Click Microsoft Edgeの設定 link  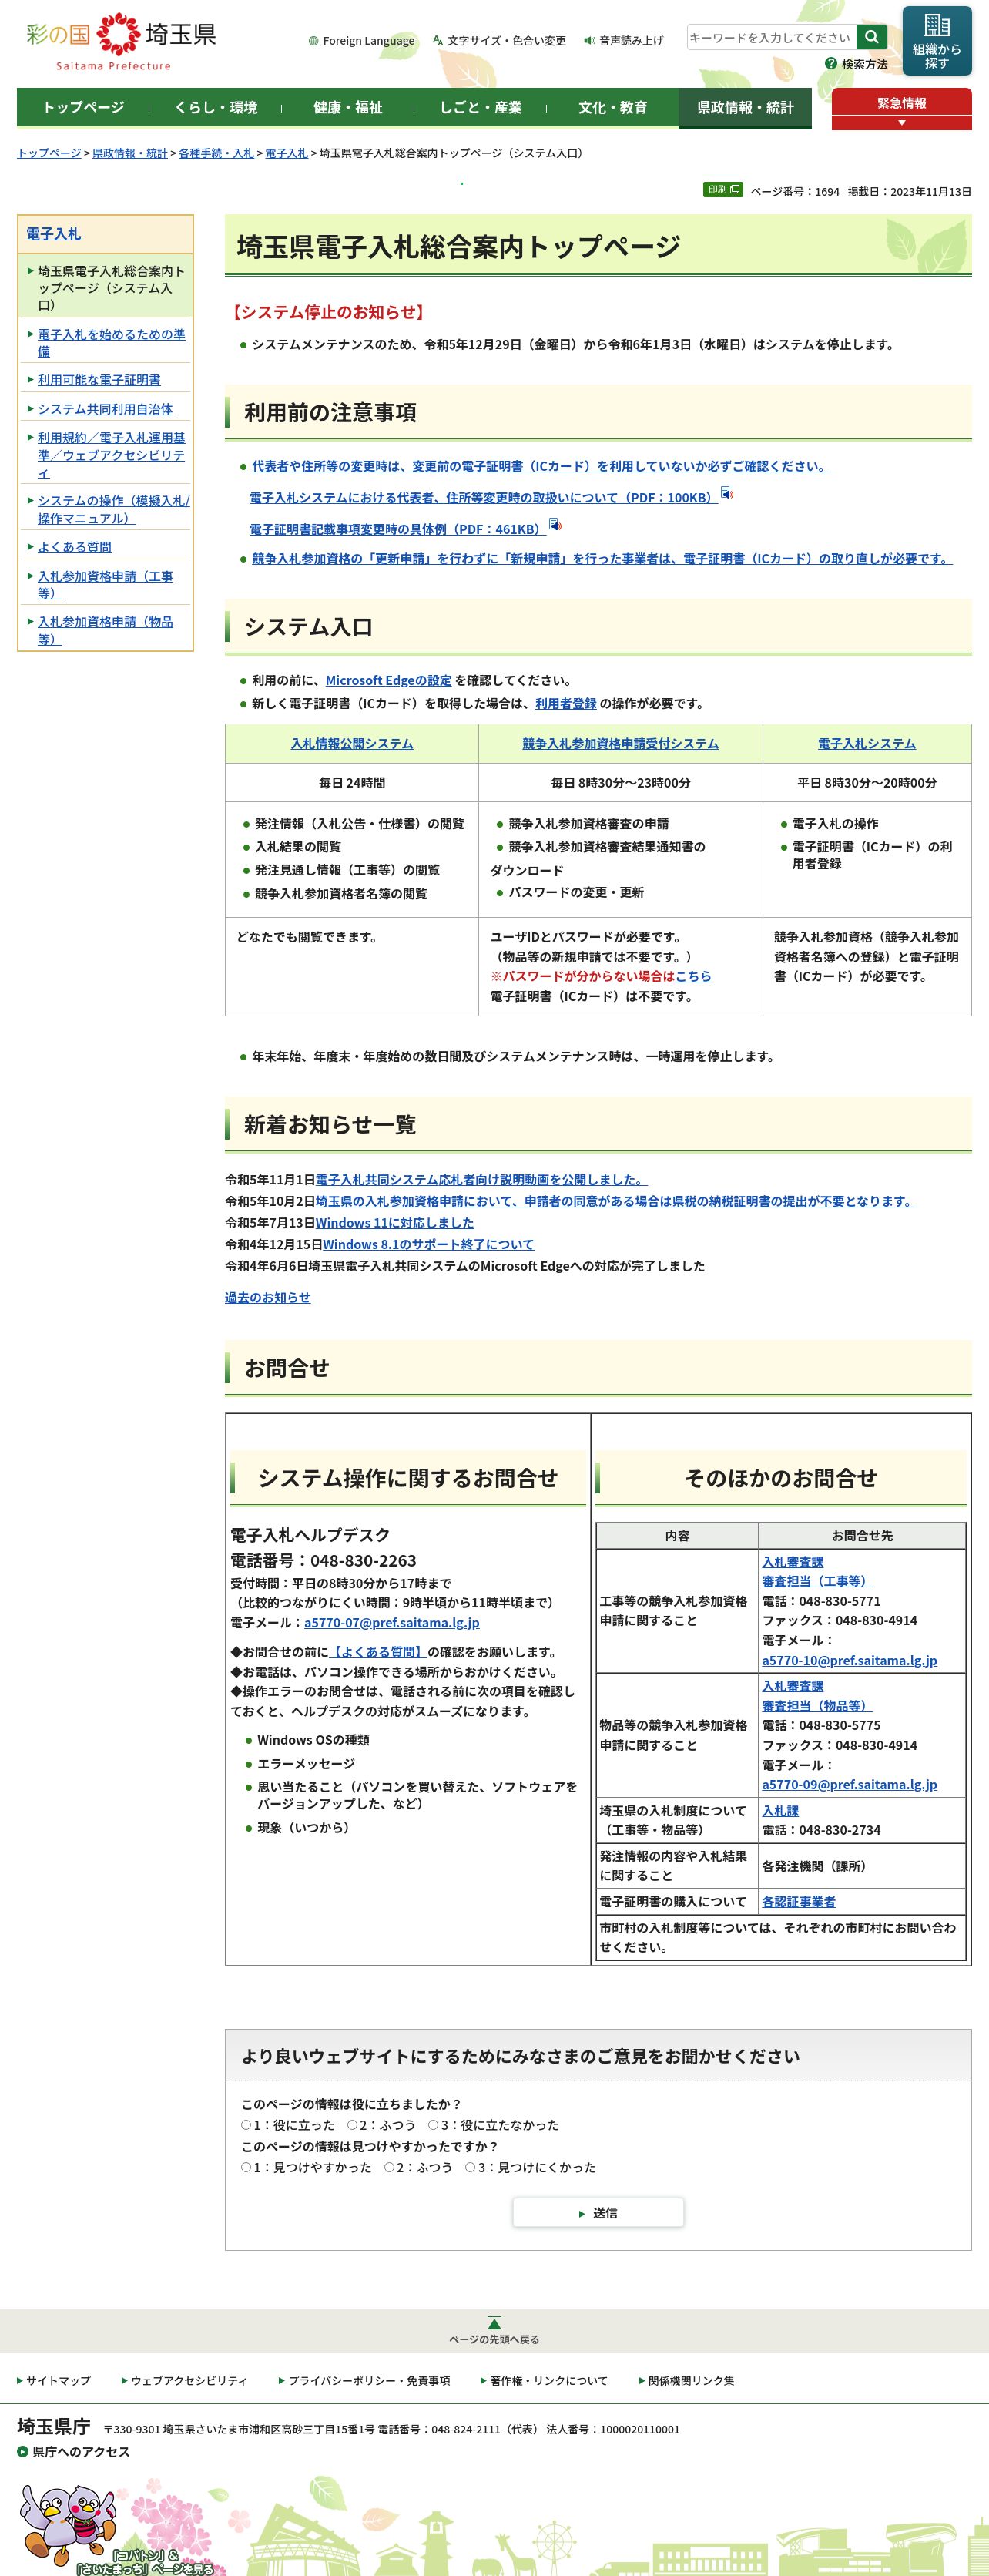point(388,680)
